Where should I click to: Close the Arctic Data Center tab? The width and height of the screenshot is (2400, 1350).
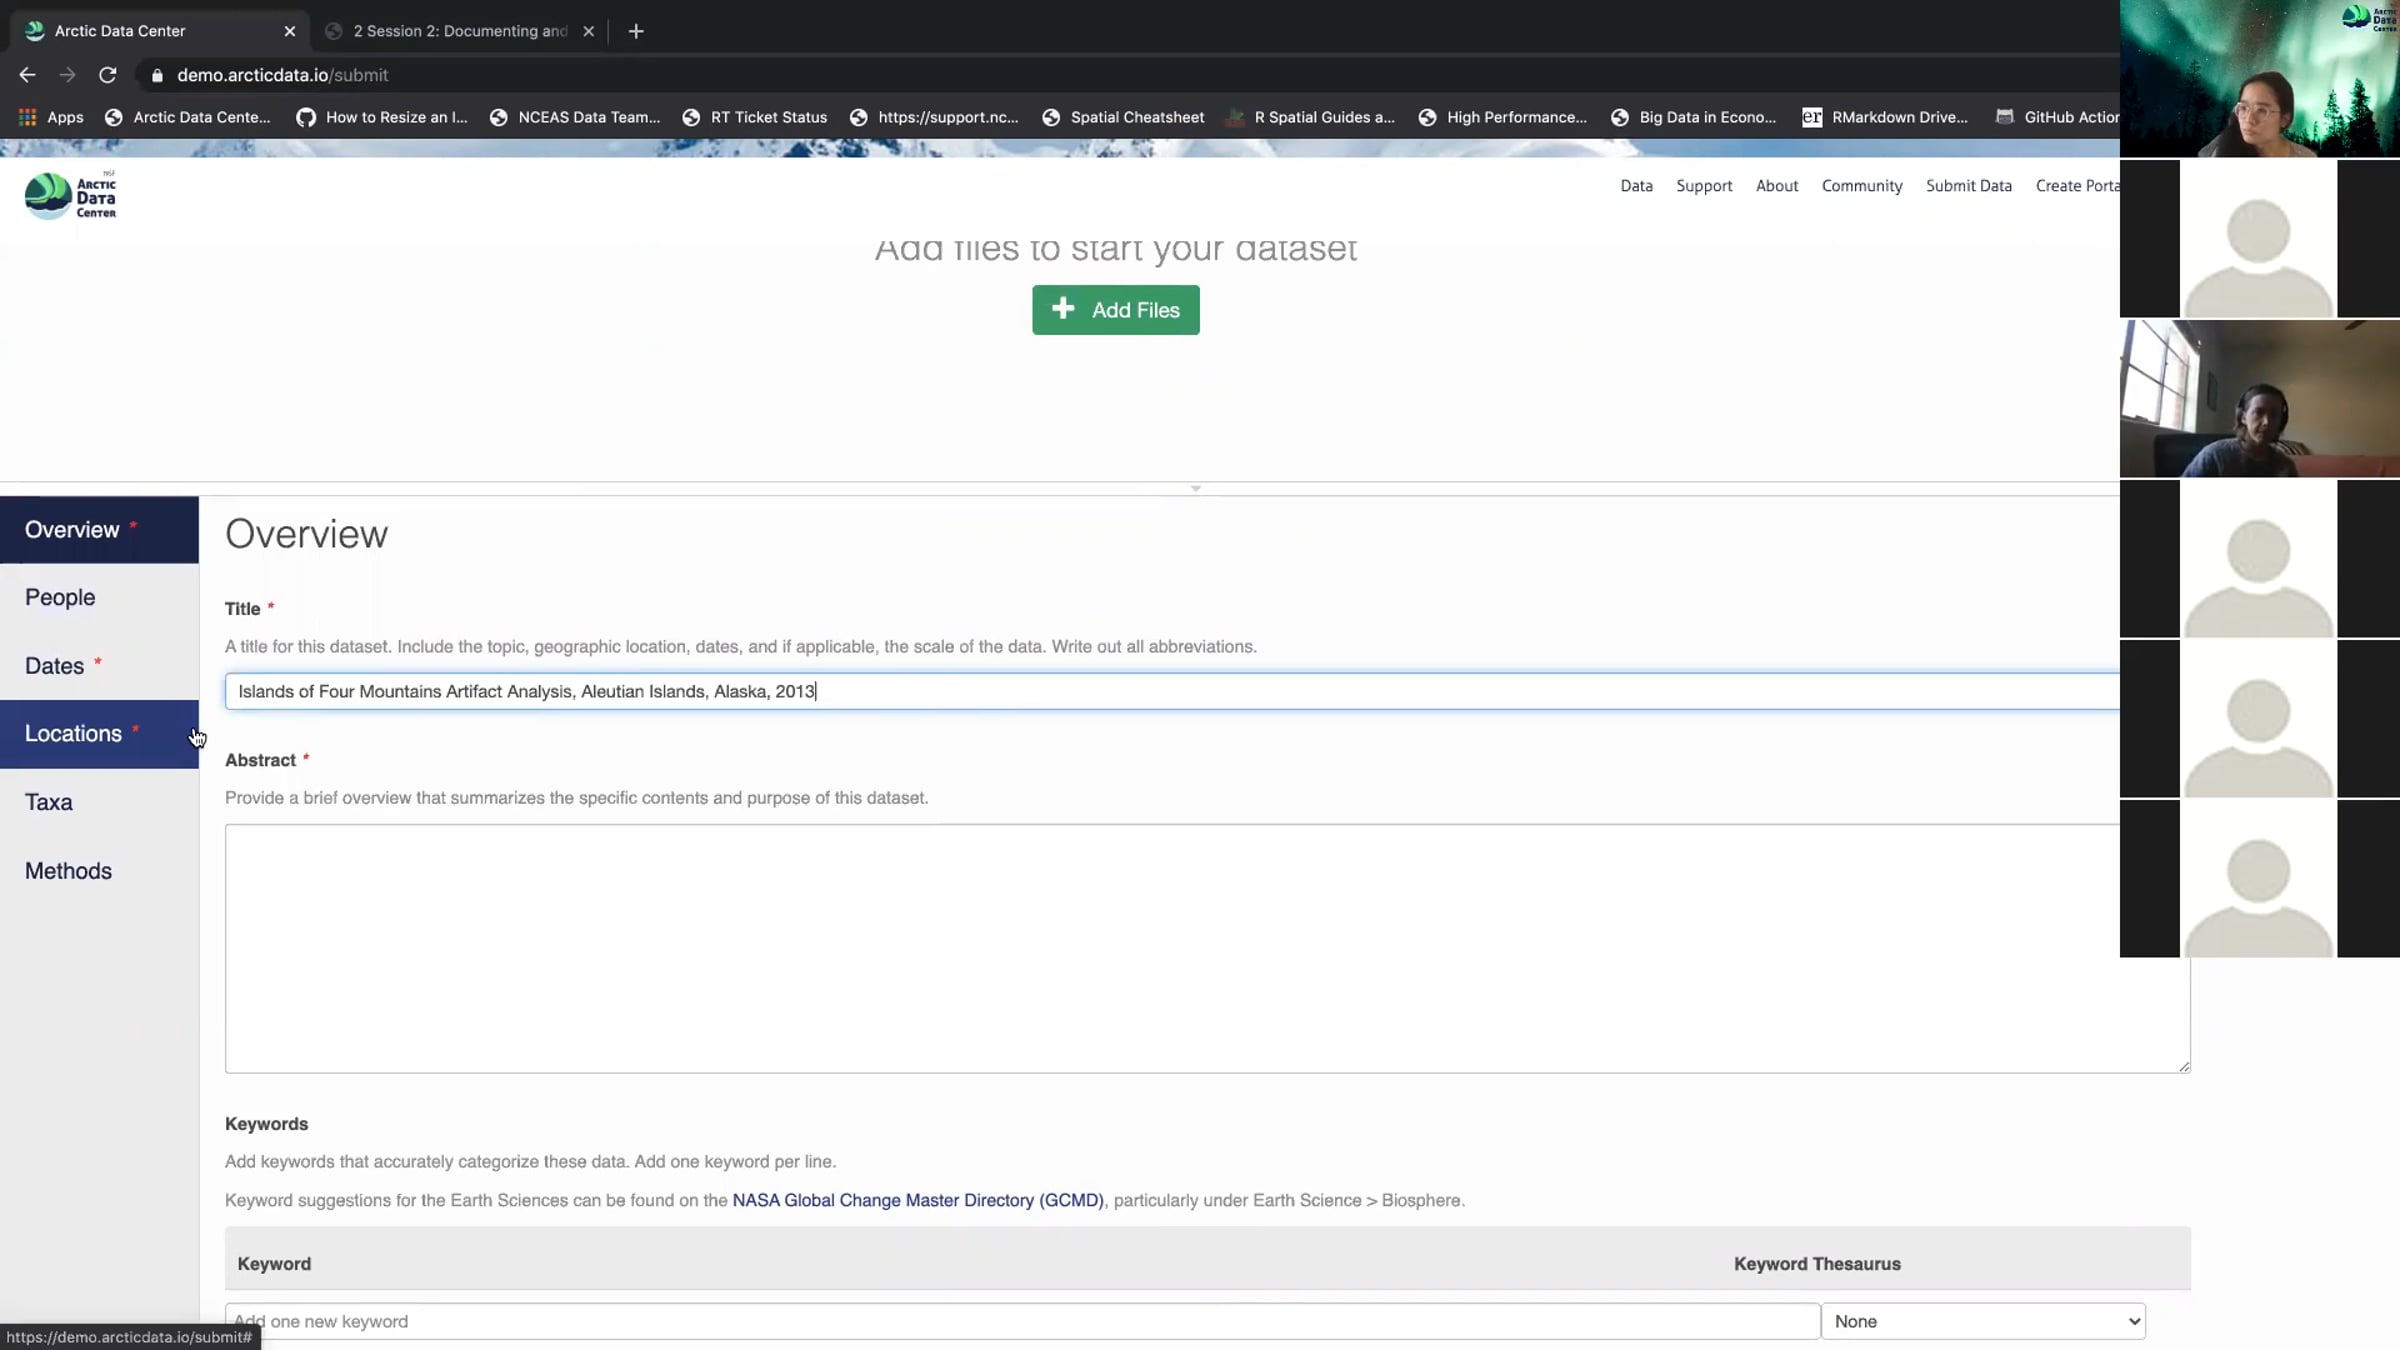pos(290,31)
